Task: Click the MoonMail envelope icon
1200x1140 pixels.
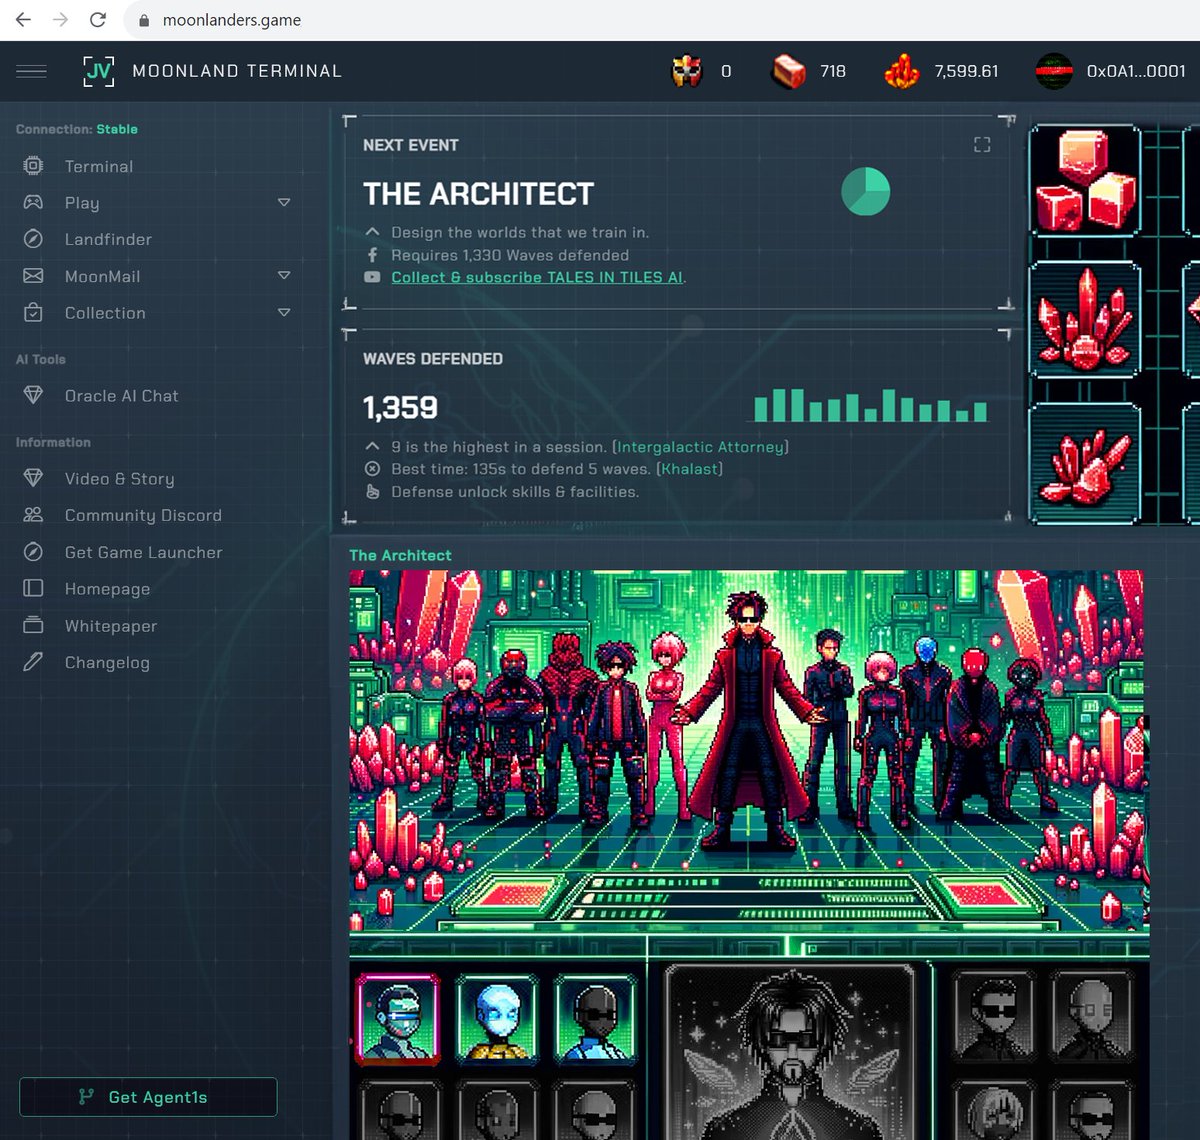Action: tap(33, 275)
